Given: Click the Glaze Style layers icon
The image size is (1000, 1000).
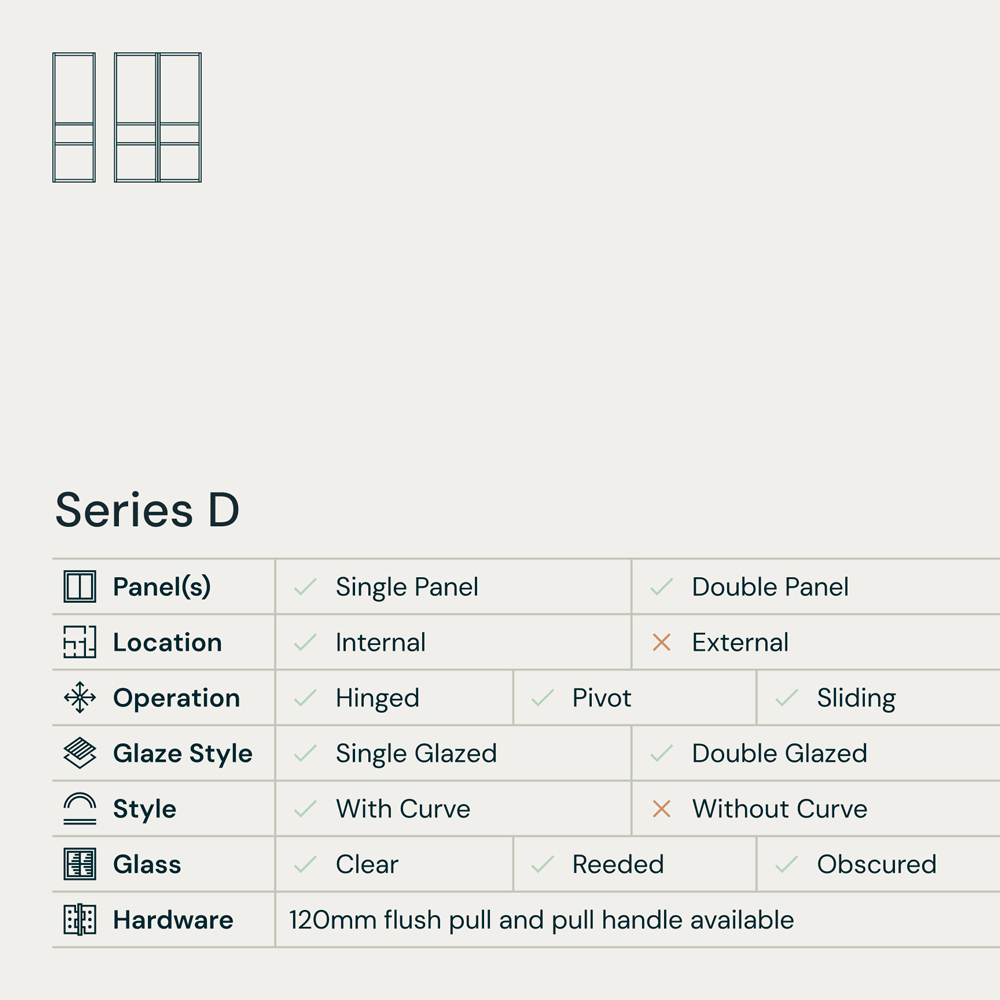Looking at the screenshot, I should click(x=80, y=753).
